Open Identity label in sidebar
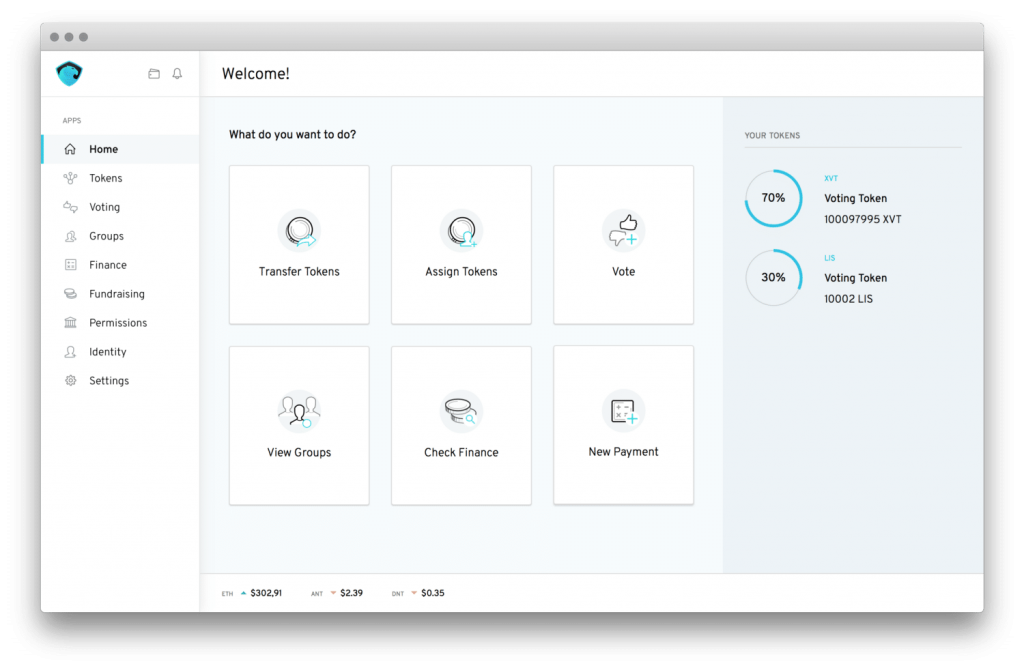This screenshot has height=670, width=1024. click(x=108, y=352)
